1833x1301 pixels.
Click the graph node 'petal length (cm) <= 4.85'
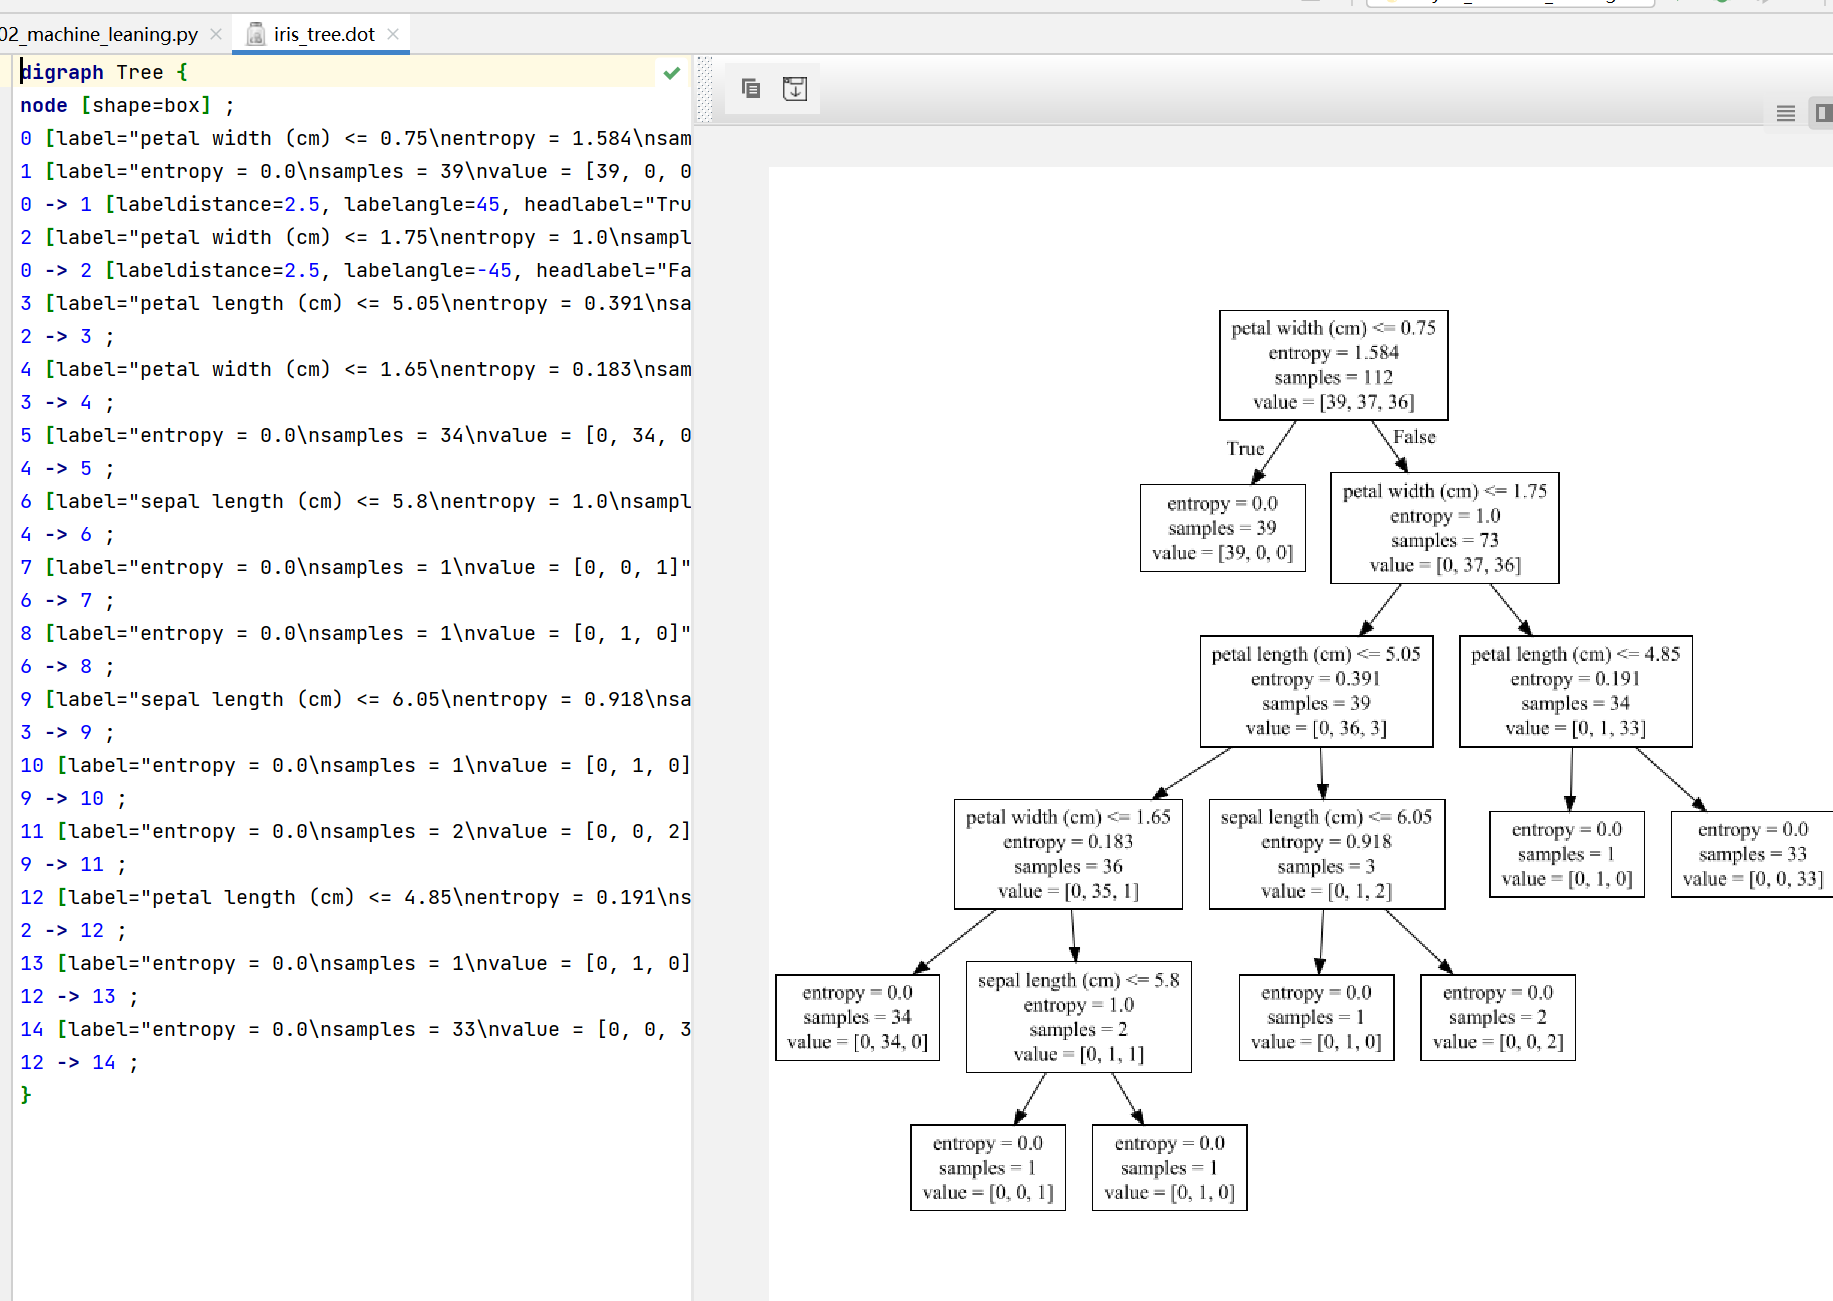coord(1575,691)
